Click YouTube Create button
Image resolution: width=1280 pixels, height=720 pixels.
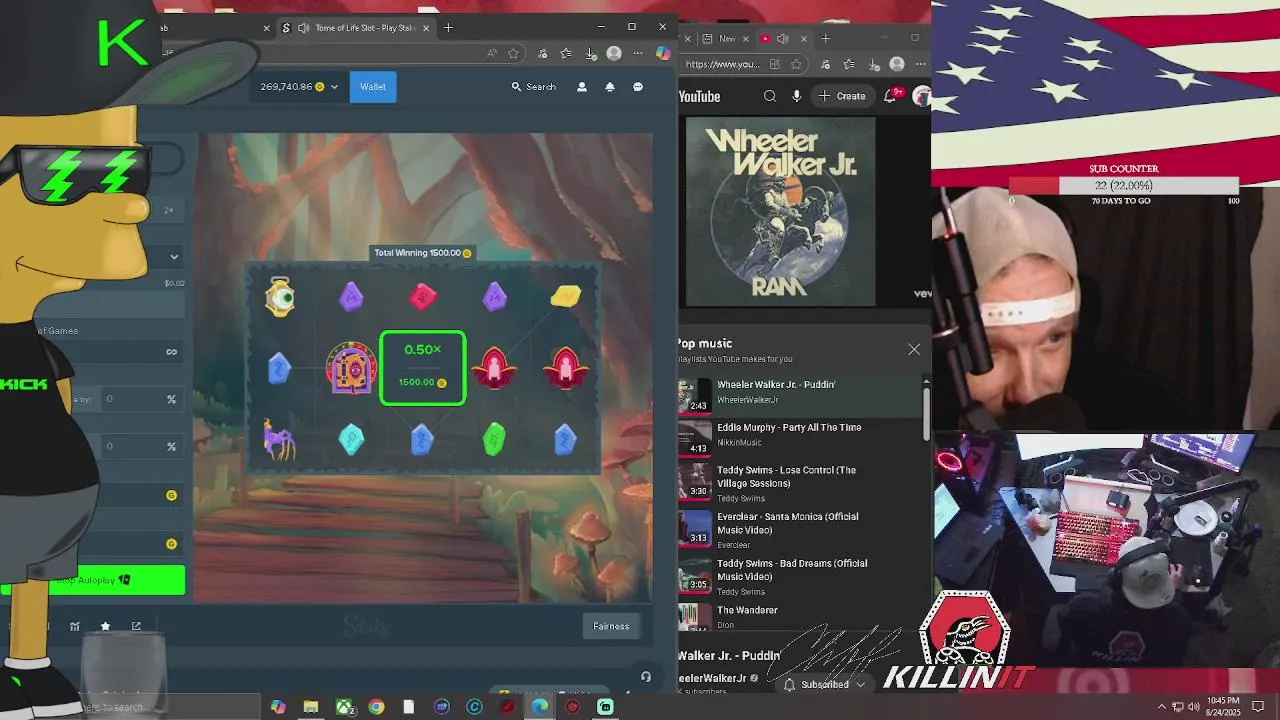(x=841, y=96)
